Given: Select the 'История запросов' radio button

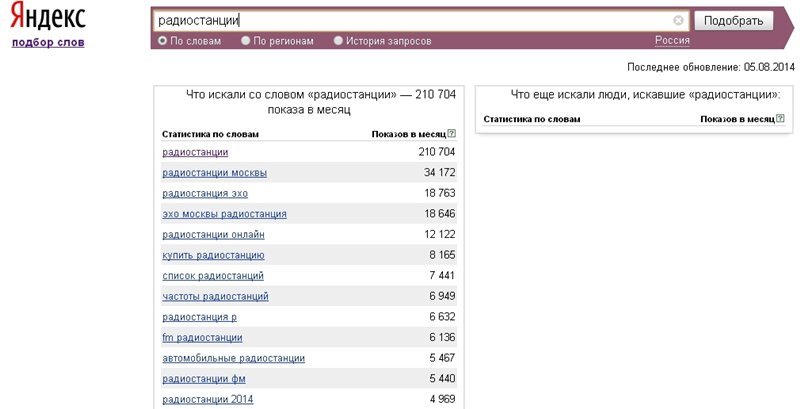Looking at the screenshot, I should coord(338,40).
